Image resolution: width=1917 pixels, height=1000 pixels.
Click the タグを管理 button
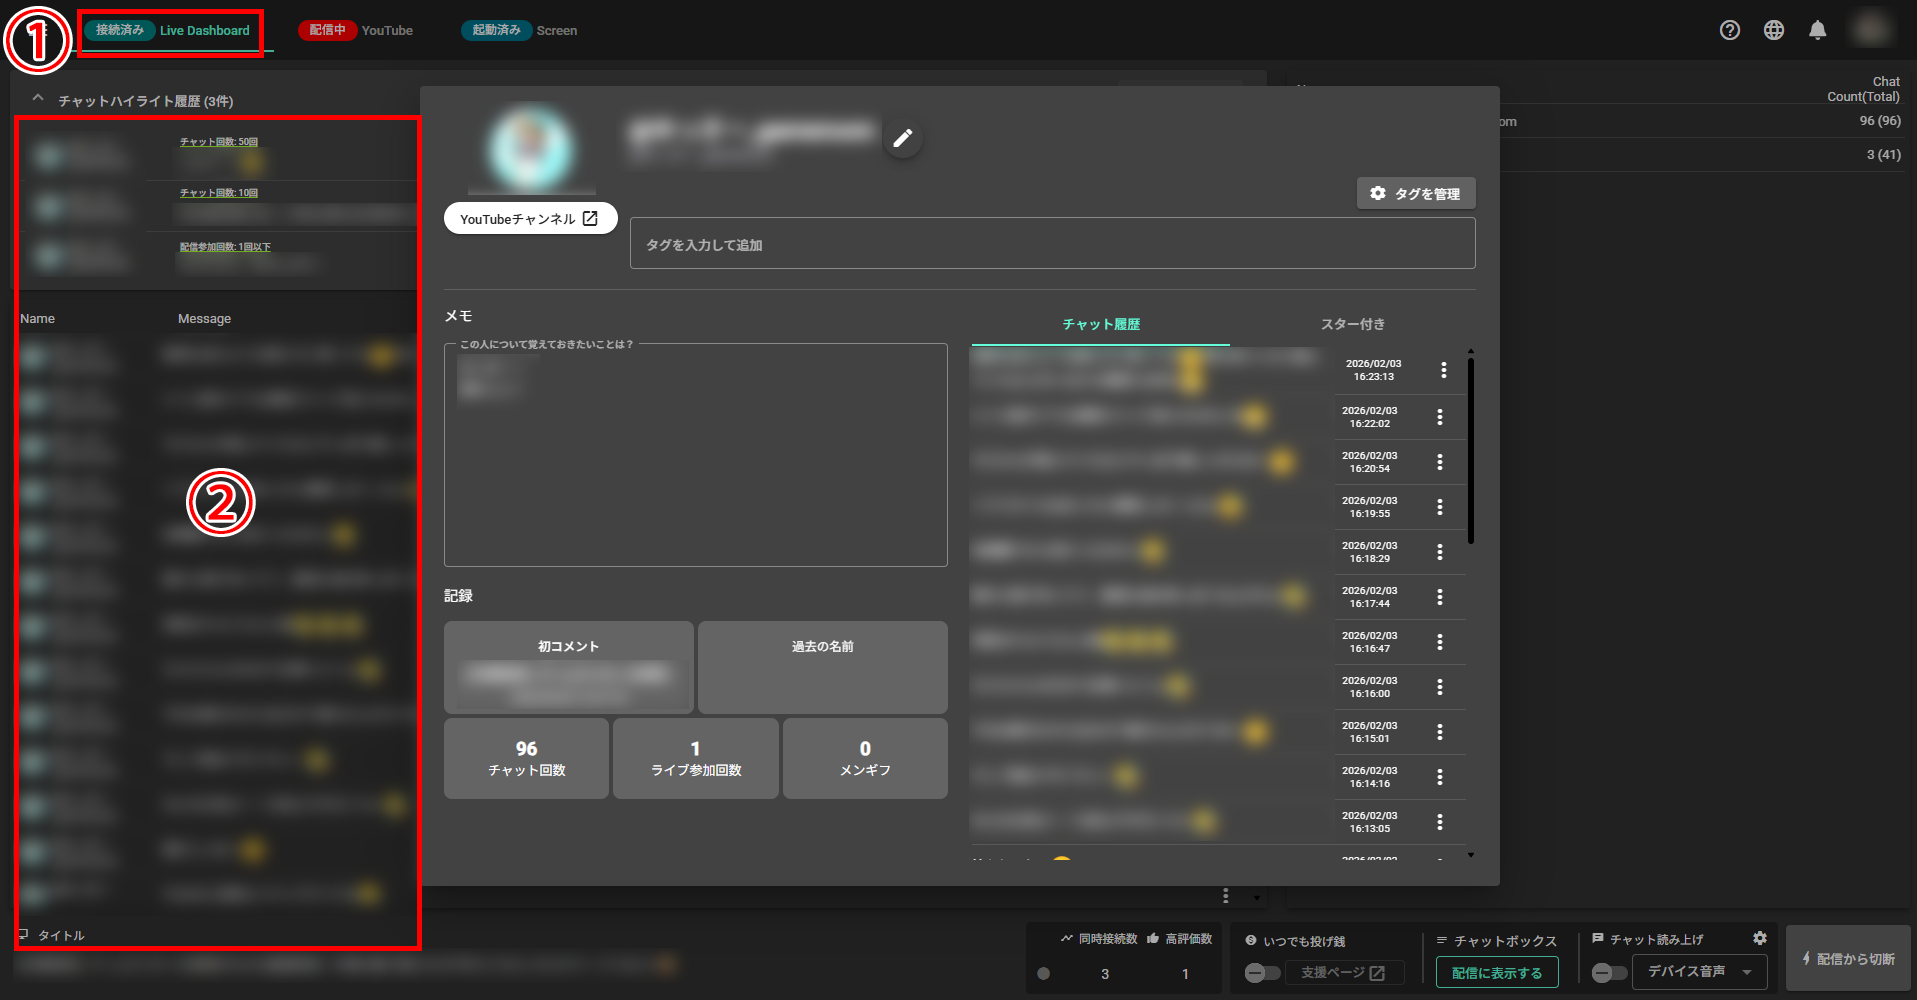pyautogui.click(x=1416, y=194)
